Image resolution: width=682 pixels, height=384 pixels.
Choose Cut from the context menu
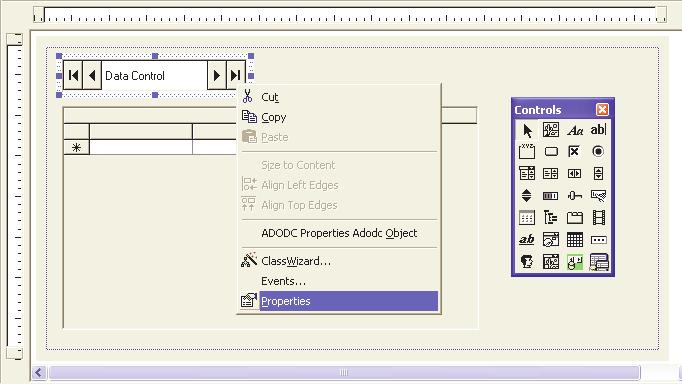click(x=339, y=97)
